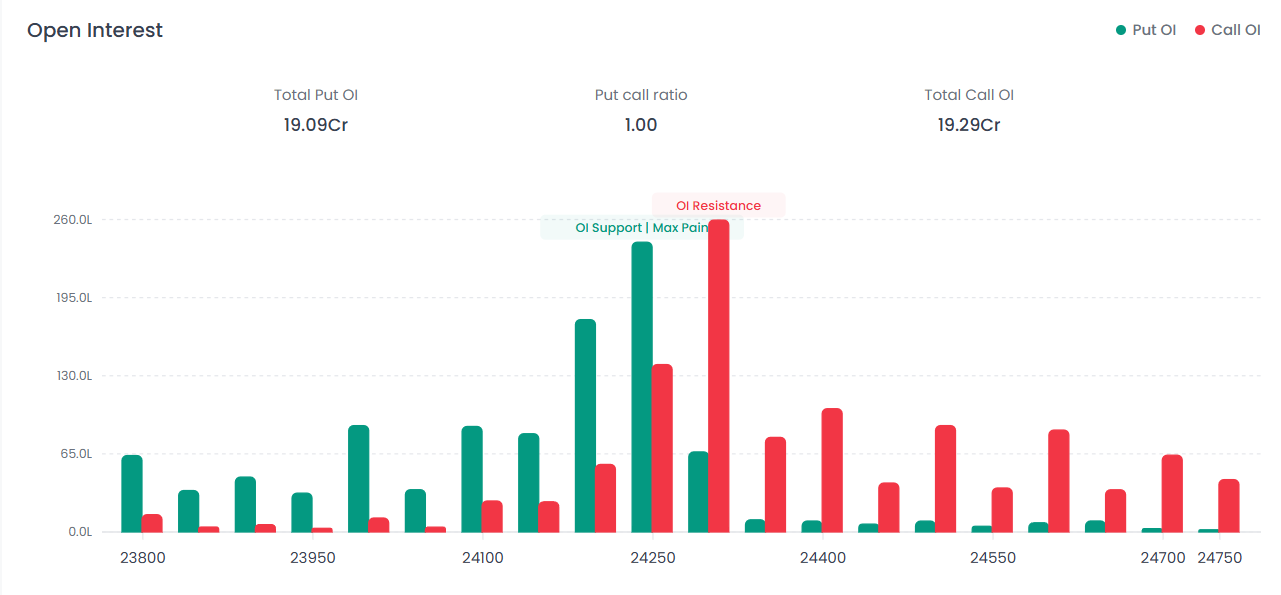This screenshot has height=595, width=1281.
Task: Click the red Call OI legend dot
Action: pyautogui.click(x=1200, y=30)
